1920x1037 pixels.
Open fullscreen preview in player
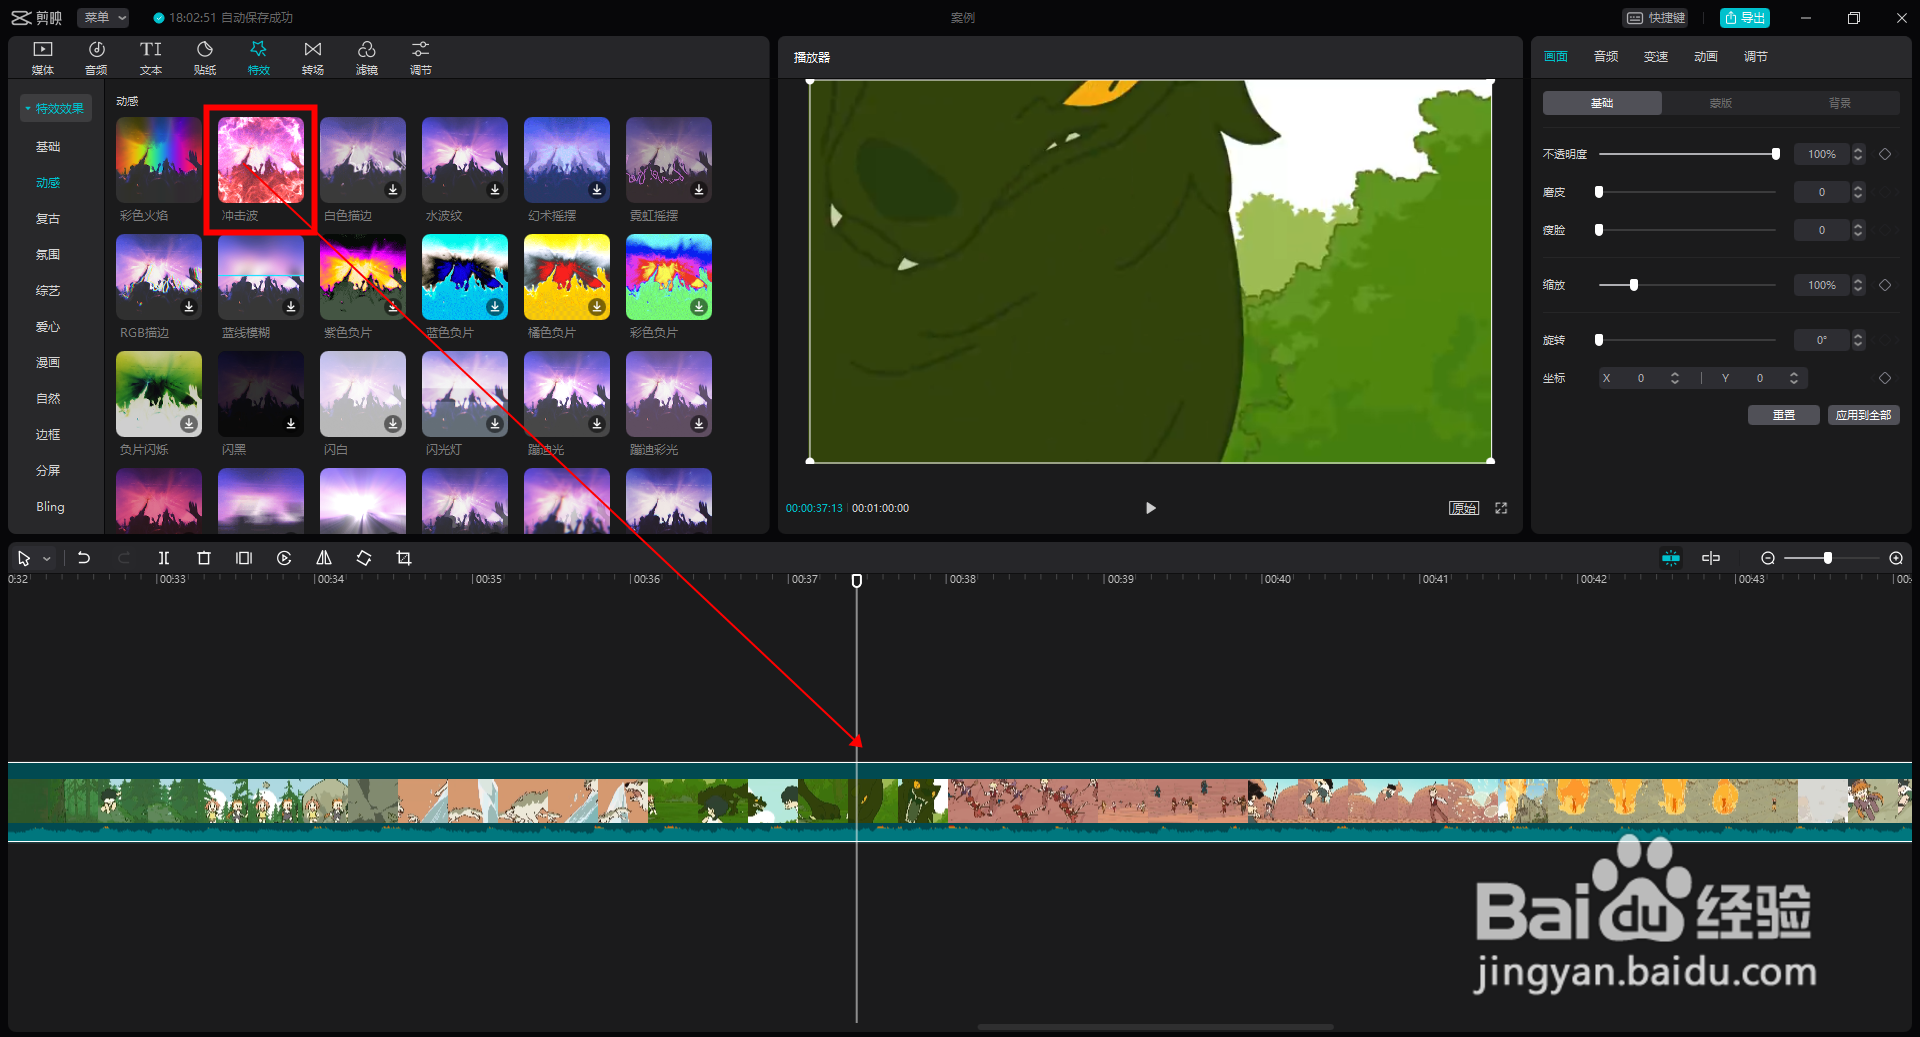[1501, 508]
